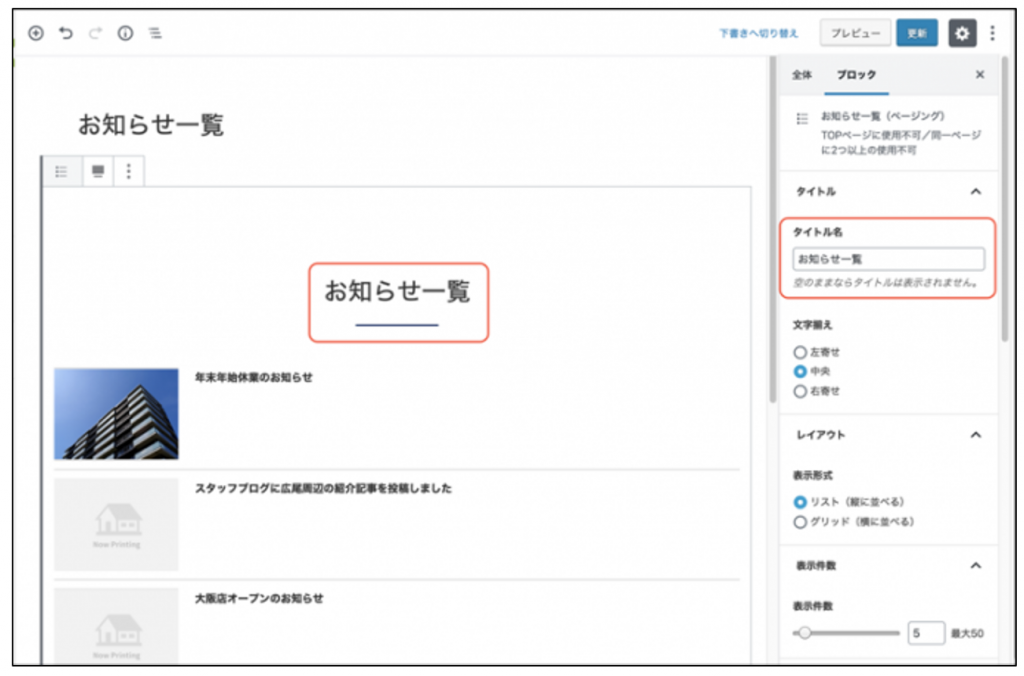Switch to the 全体 tab
This screenshot has width=1024, height=676.
tap(802, 75)
